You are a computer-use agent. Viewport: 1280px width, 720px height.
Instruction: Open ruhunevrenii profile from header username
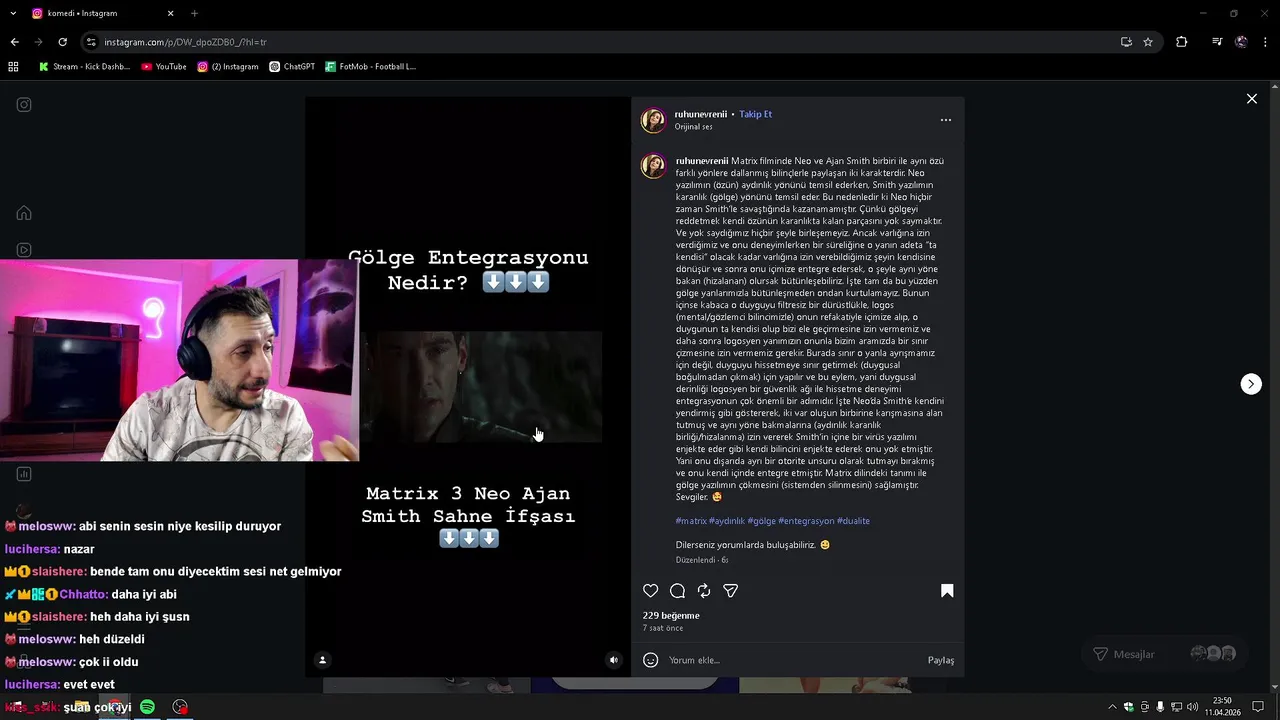tap(700, 114)
